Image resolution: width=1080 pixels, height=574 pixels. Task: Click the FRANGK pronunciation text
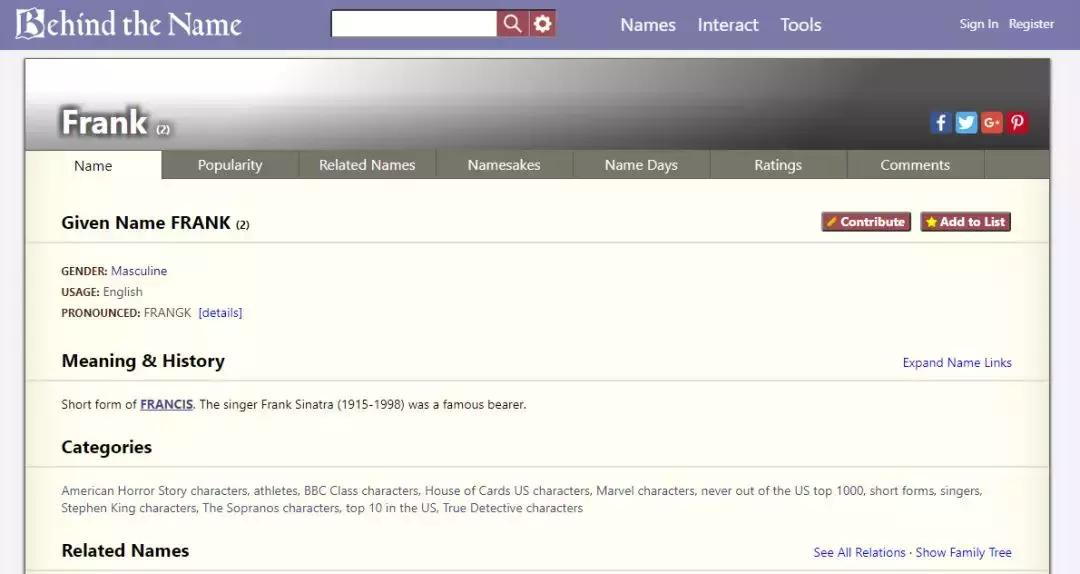(x=167, y=313)
